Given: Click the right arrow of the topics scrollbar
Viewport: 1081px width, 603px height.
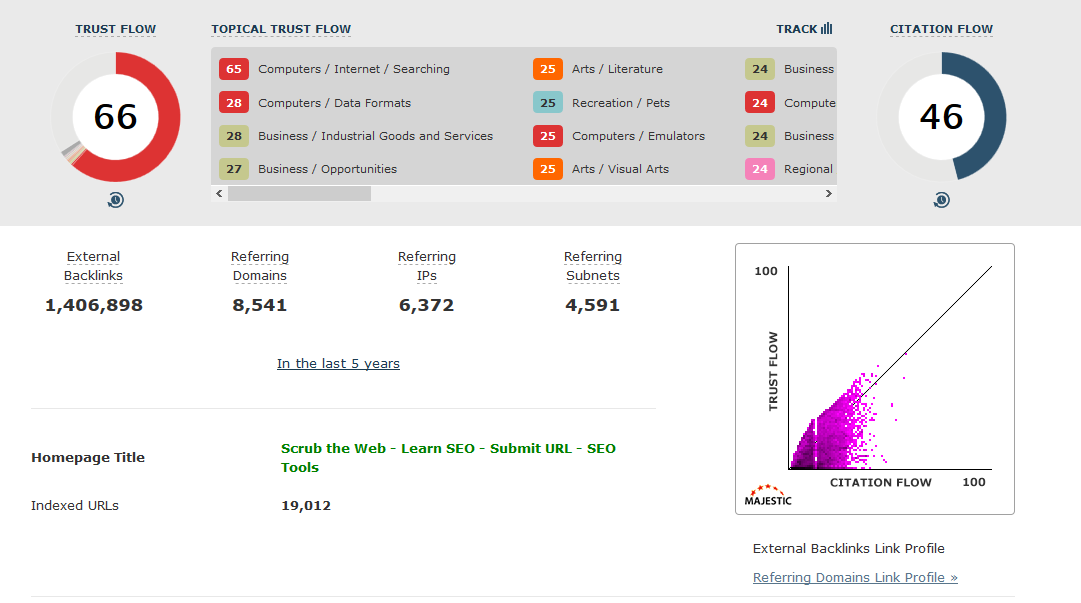Looking at the screenshot, I should point(829,194).
